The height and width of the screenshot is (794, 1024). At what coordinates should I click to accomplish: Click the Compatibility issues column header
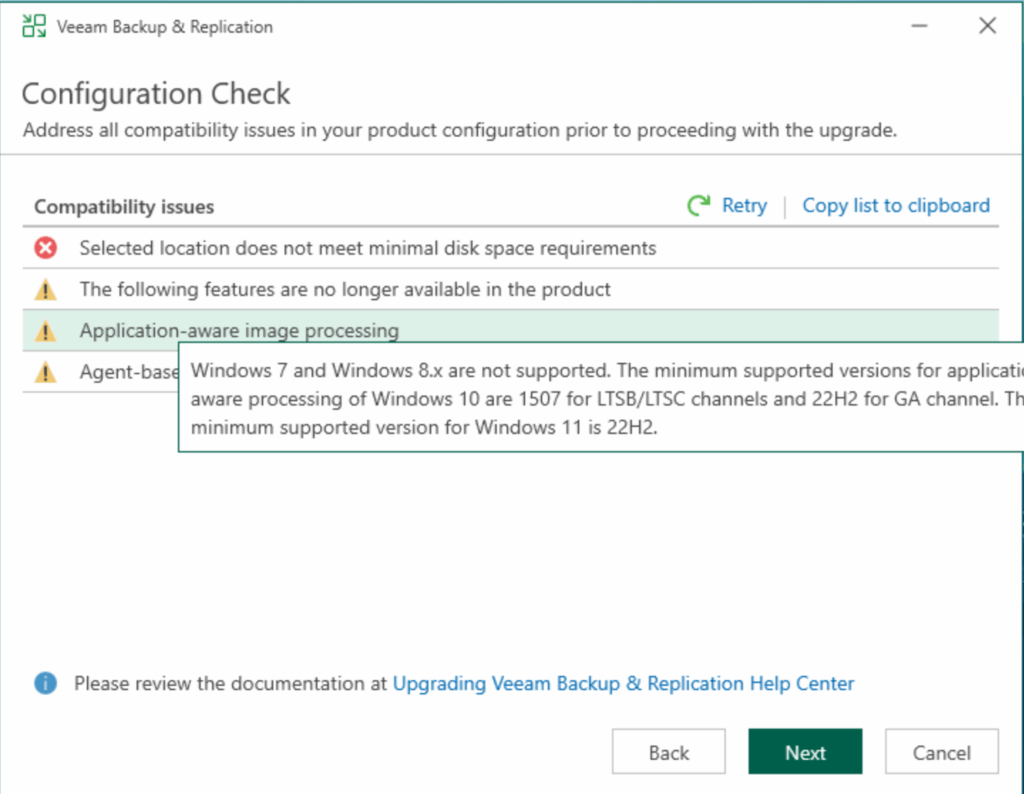click(x=124, y=207)
